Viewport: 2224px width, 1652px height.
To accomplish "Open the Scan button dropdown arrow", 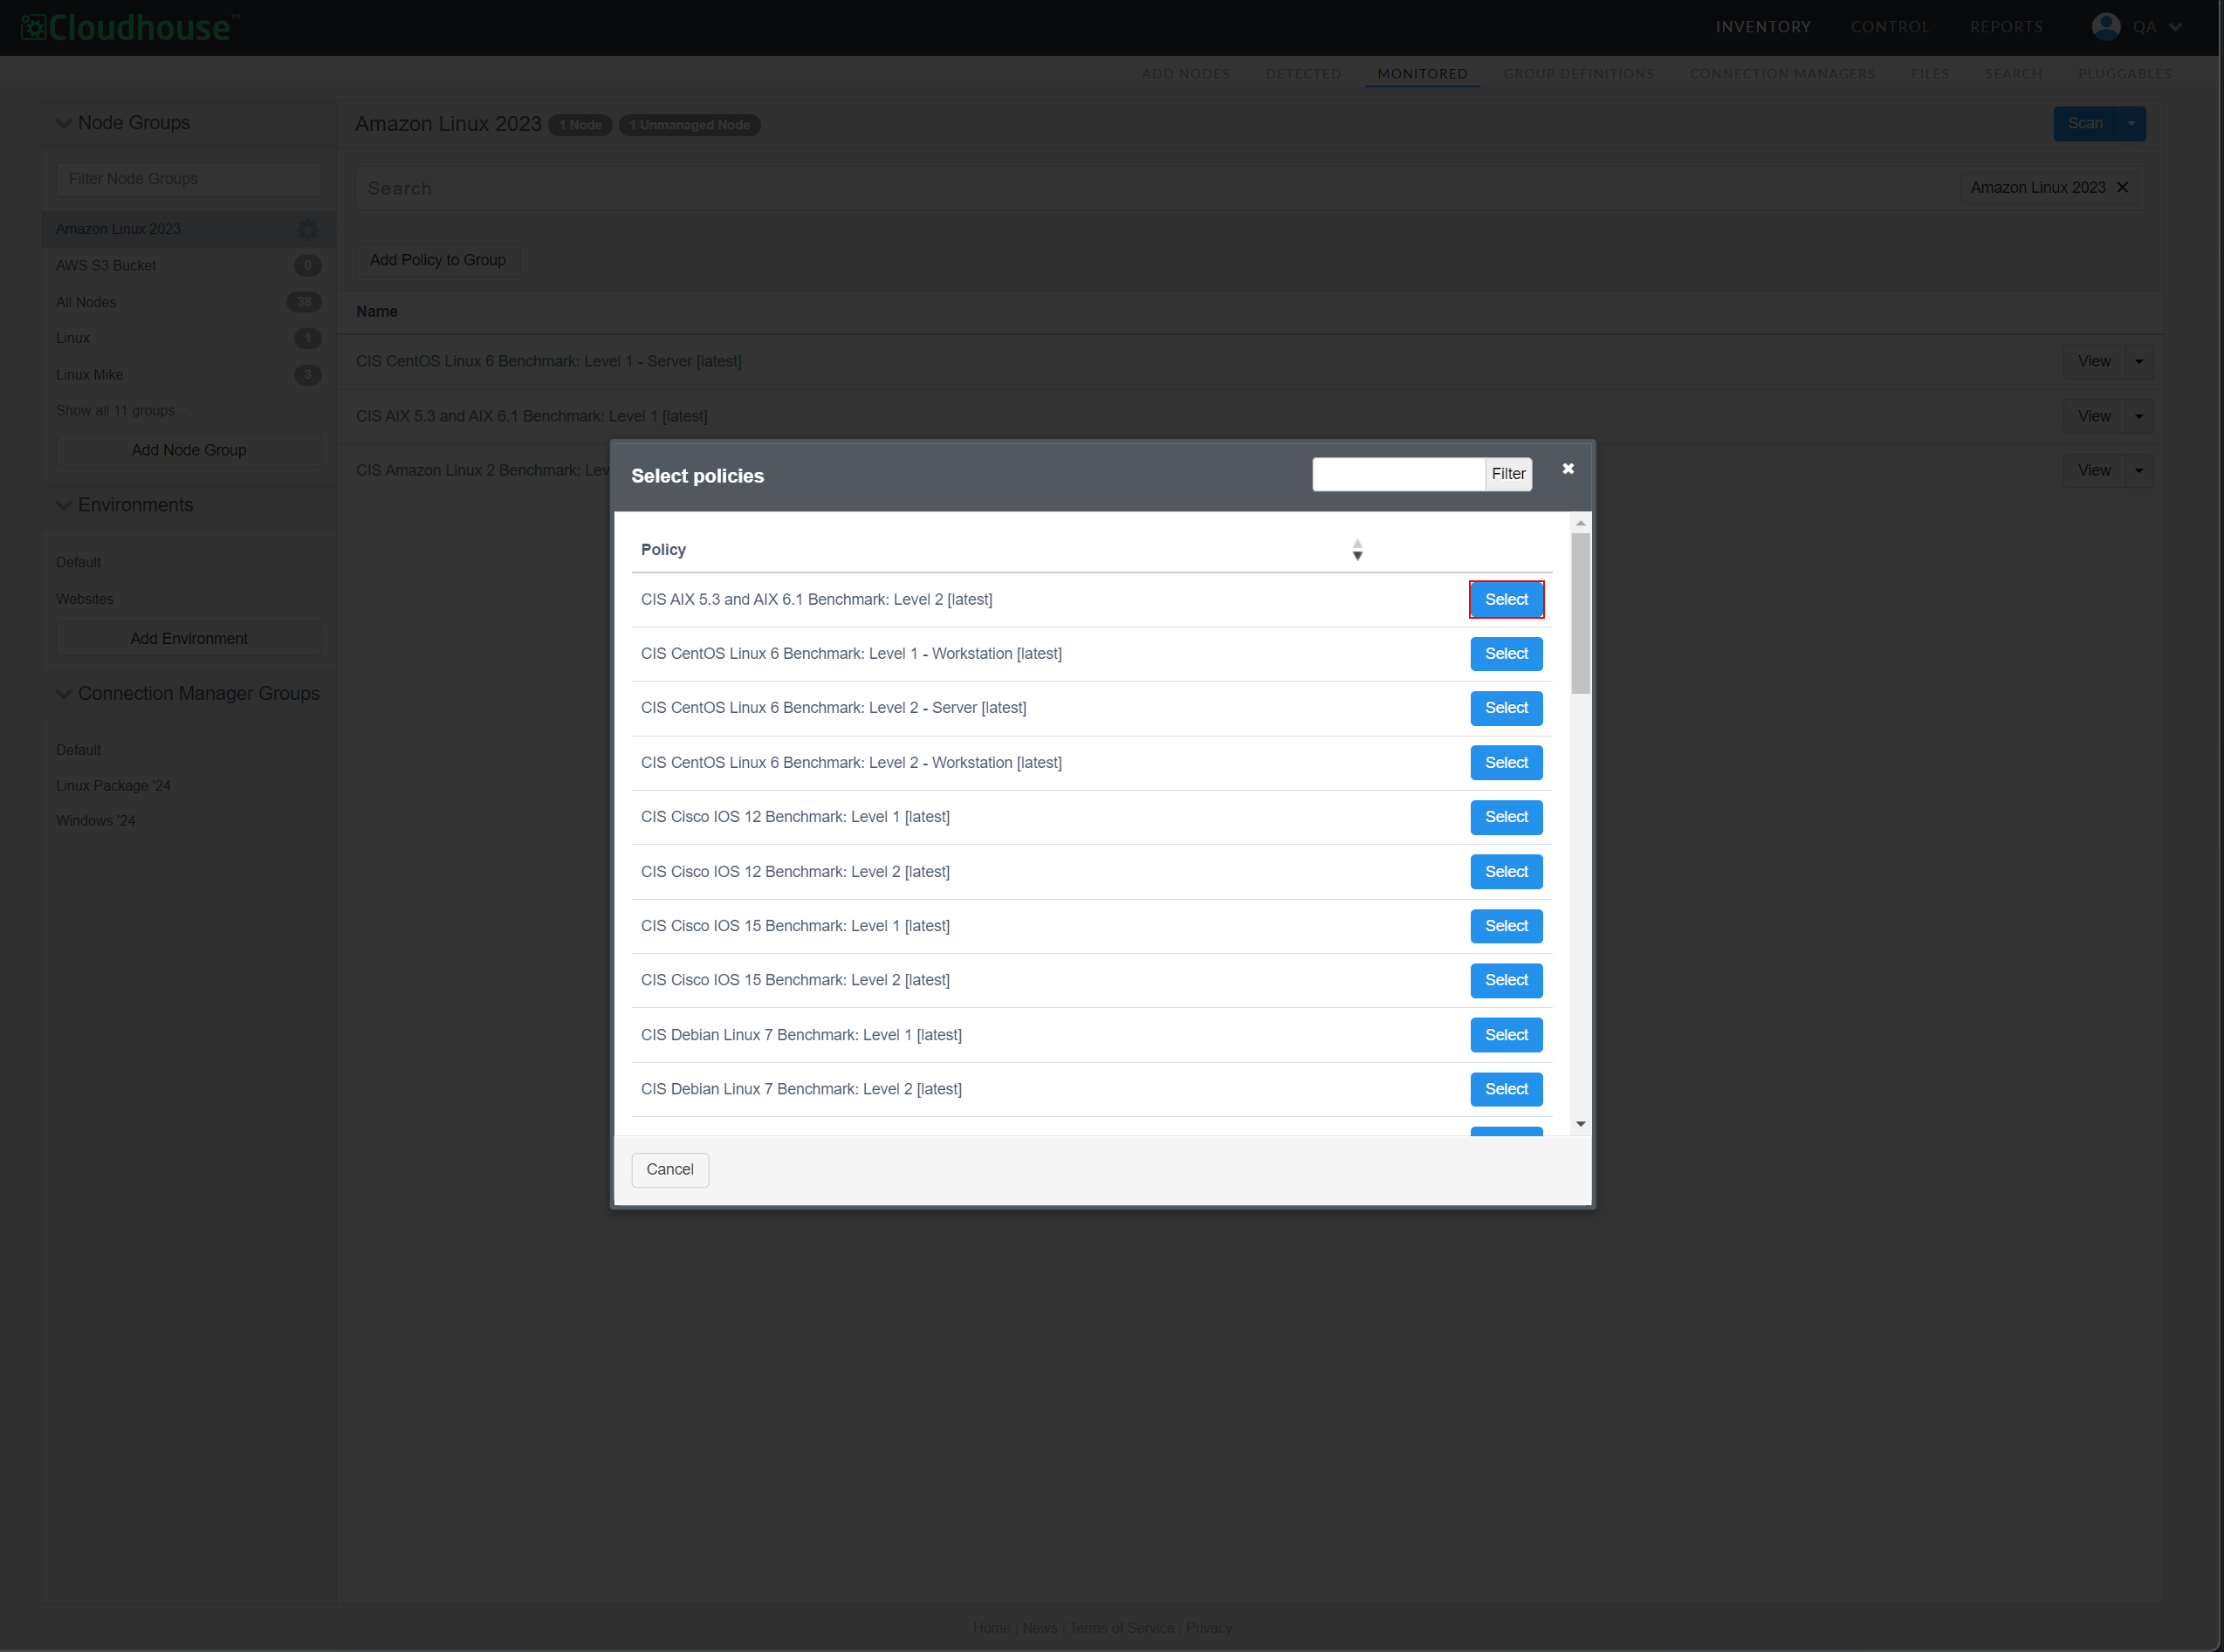I will point(2131,124).
